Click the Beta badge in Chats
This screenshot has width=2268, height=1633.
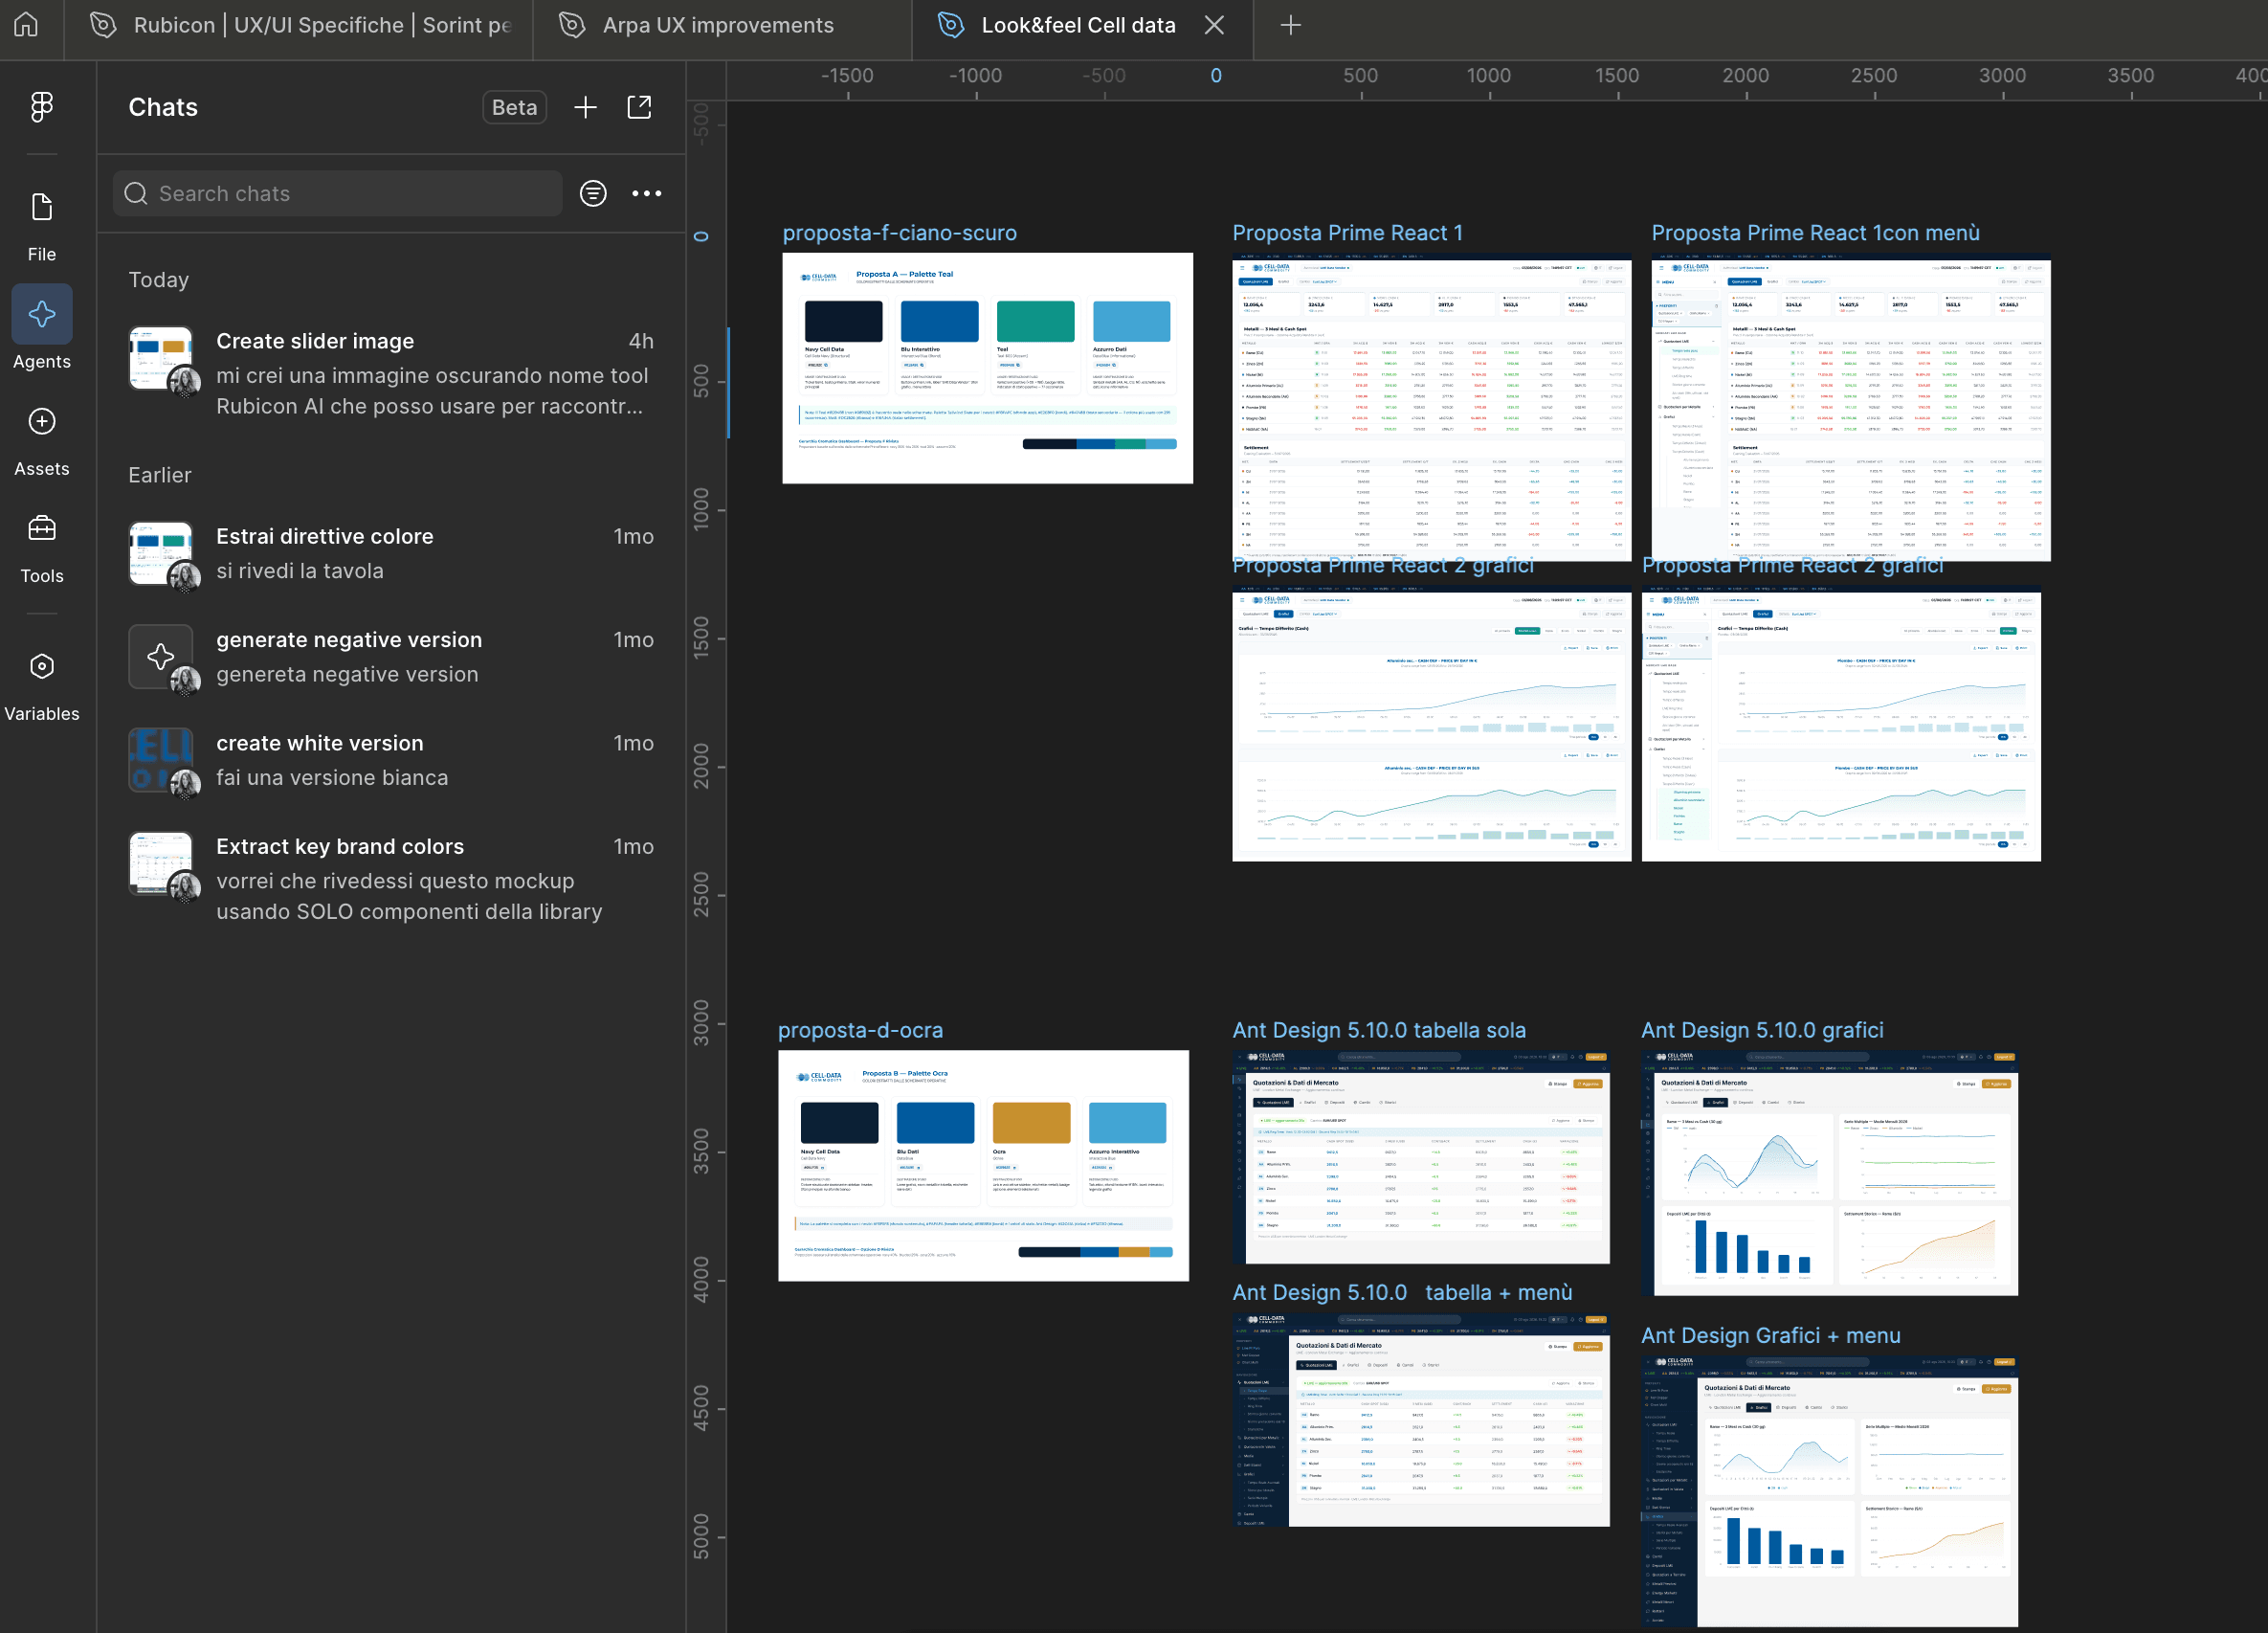(514, 107)
